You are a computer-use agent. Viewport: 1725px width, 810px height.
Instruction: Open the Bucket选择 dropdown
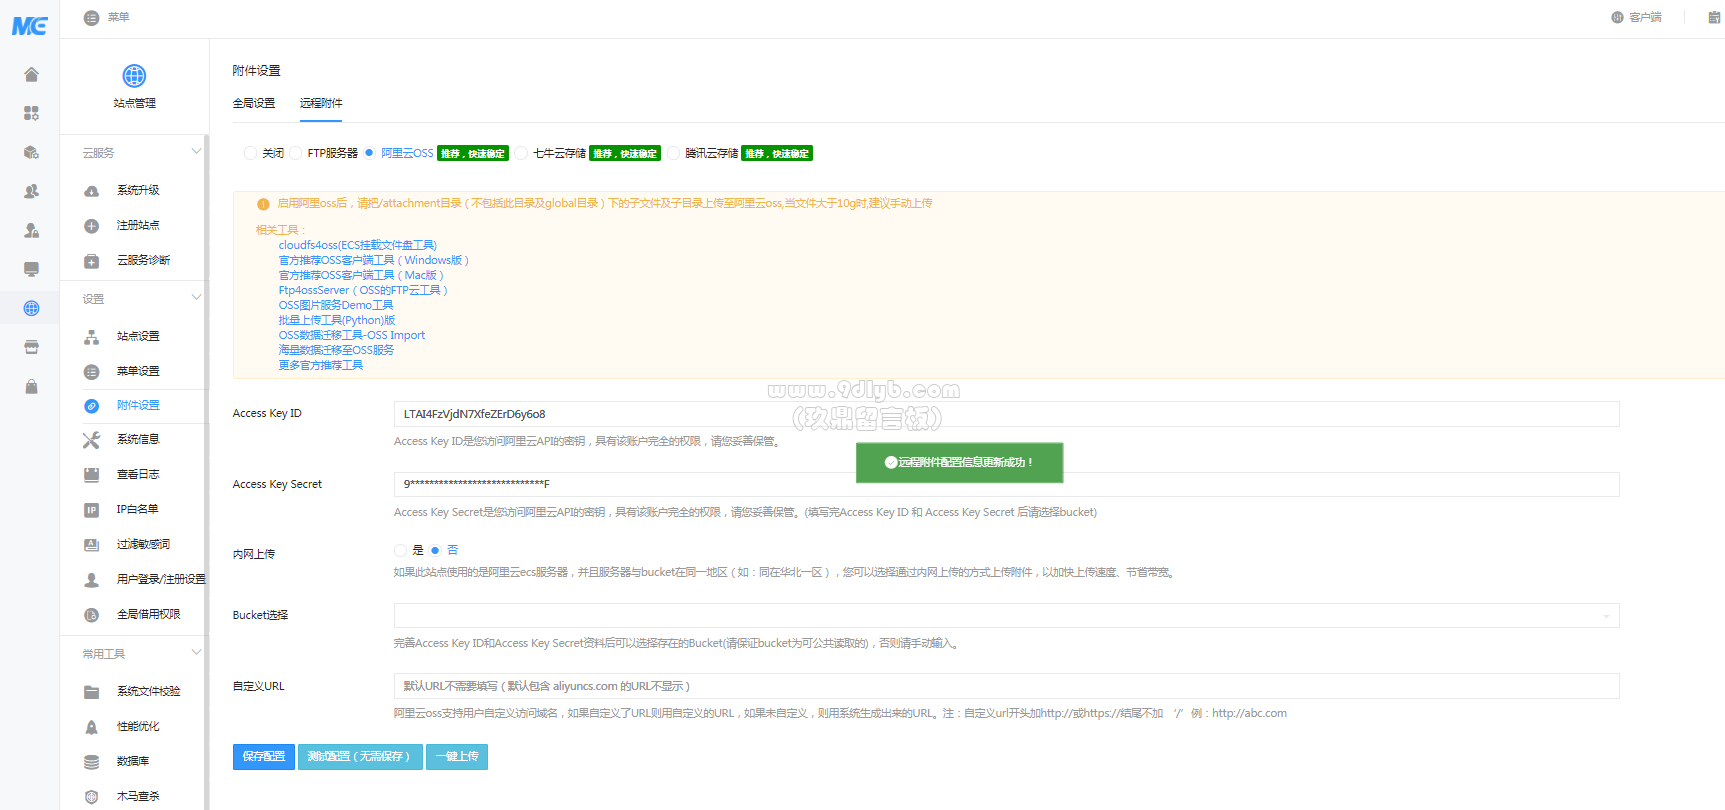tap(1006, 615)
